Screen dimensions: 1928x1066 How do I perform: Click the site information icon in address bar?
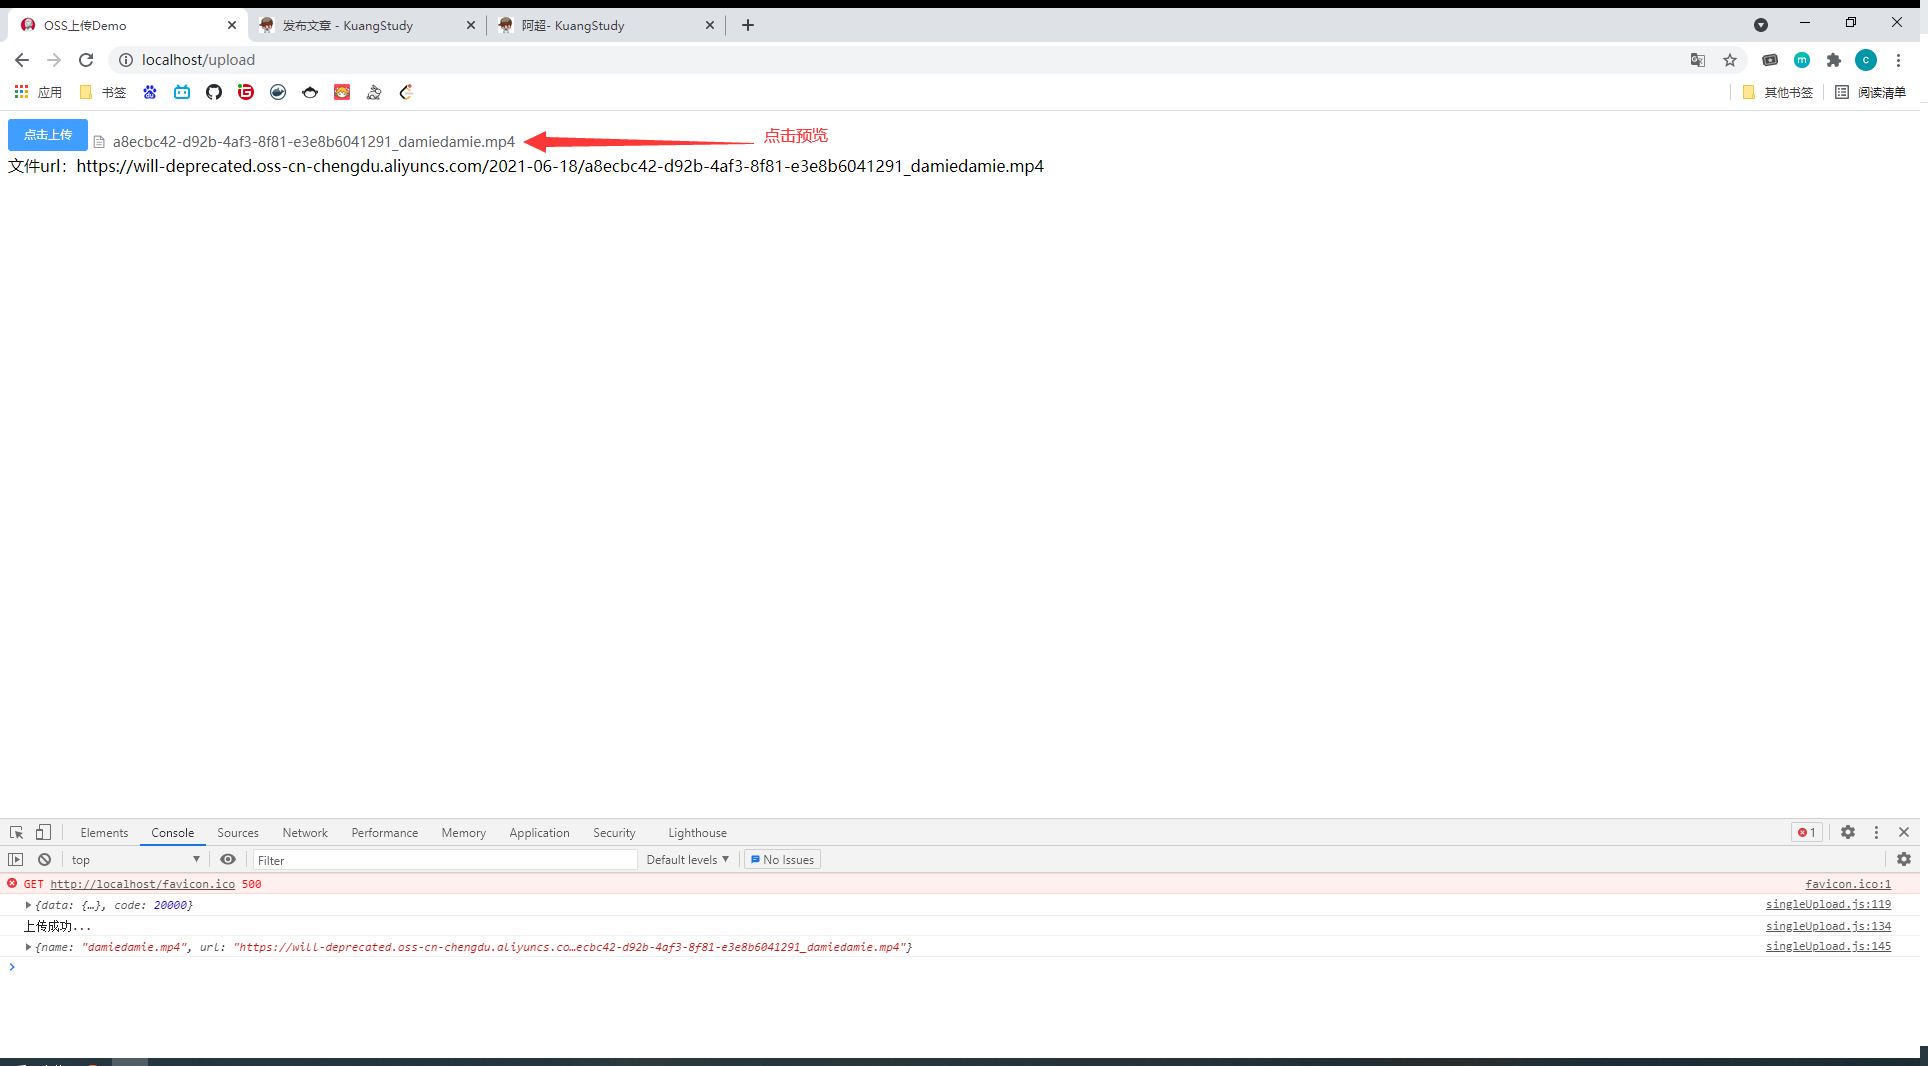click(x=126, y=60)
